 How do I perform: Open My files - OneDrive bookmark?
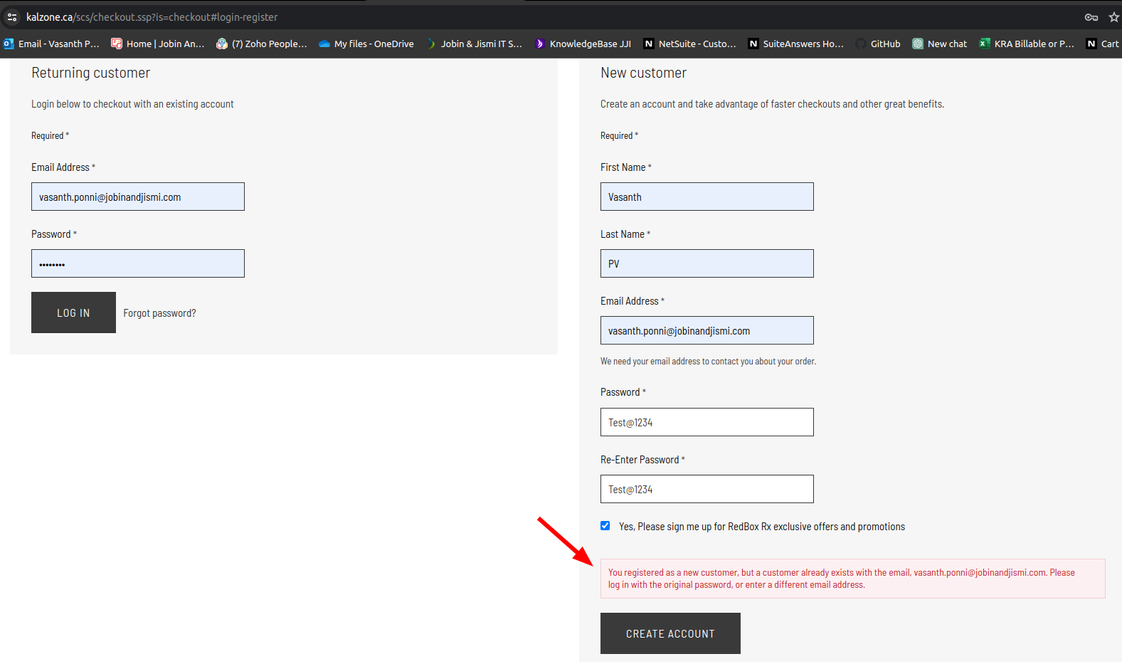pyautogui.click(x=366, y=44)
